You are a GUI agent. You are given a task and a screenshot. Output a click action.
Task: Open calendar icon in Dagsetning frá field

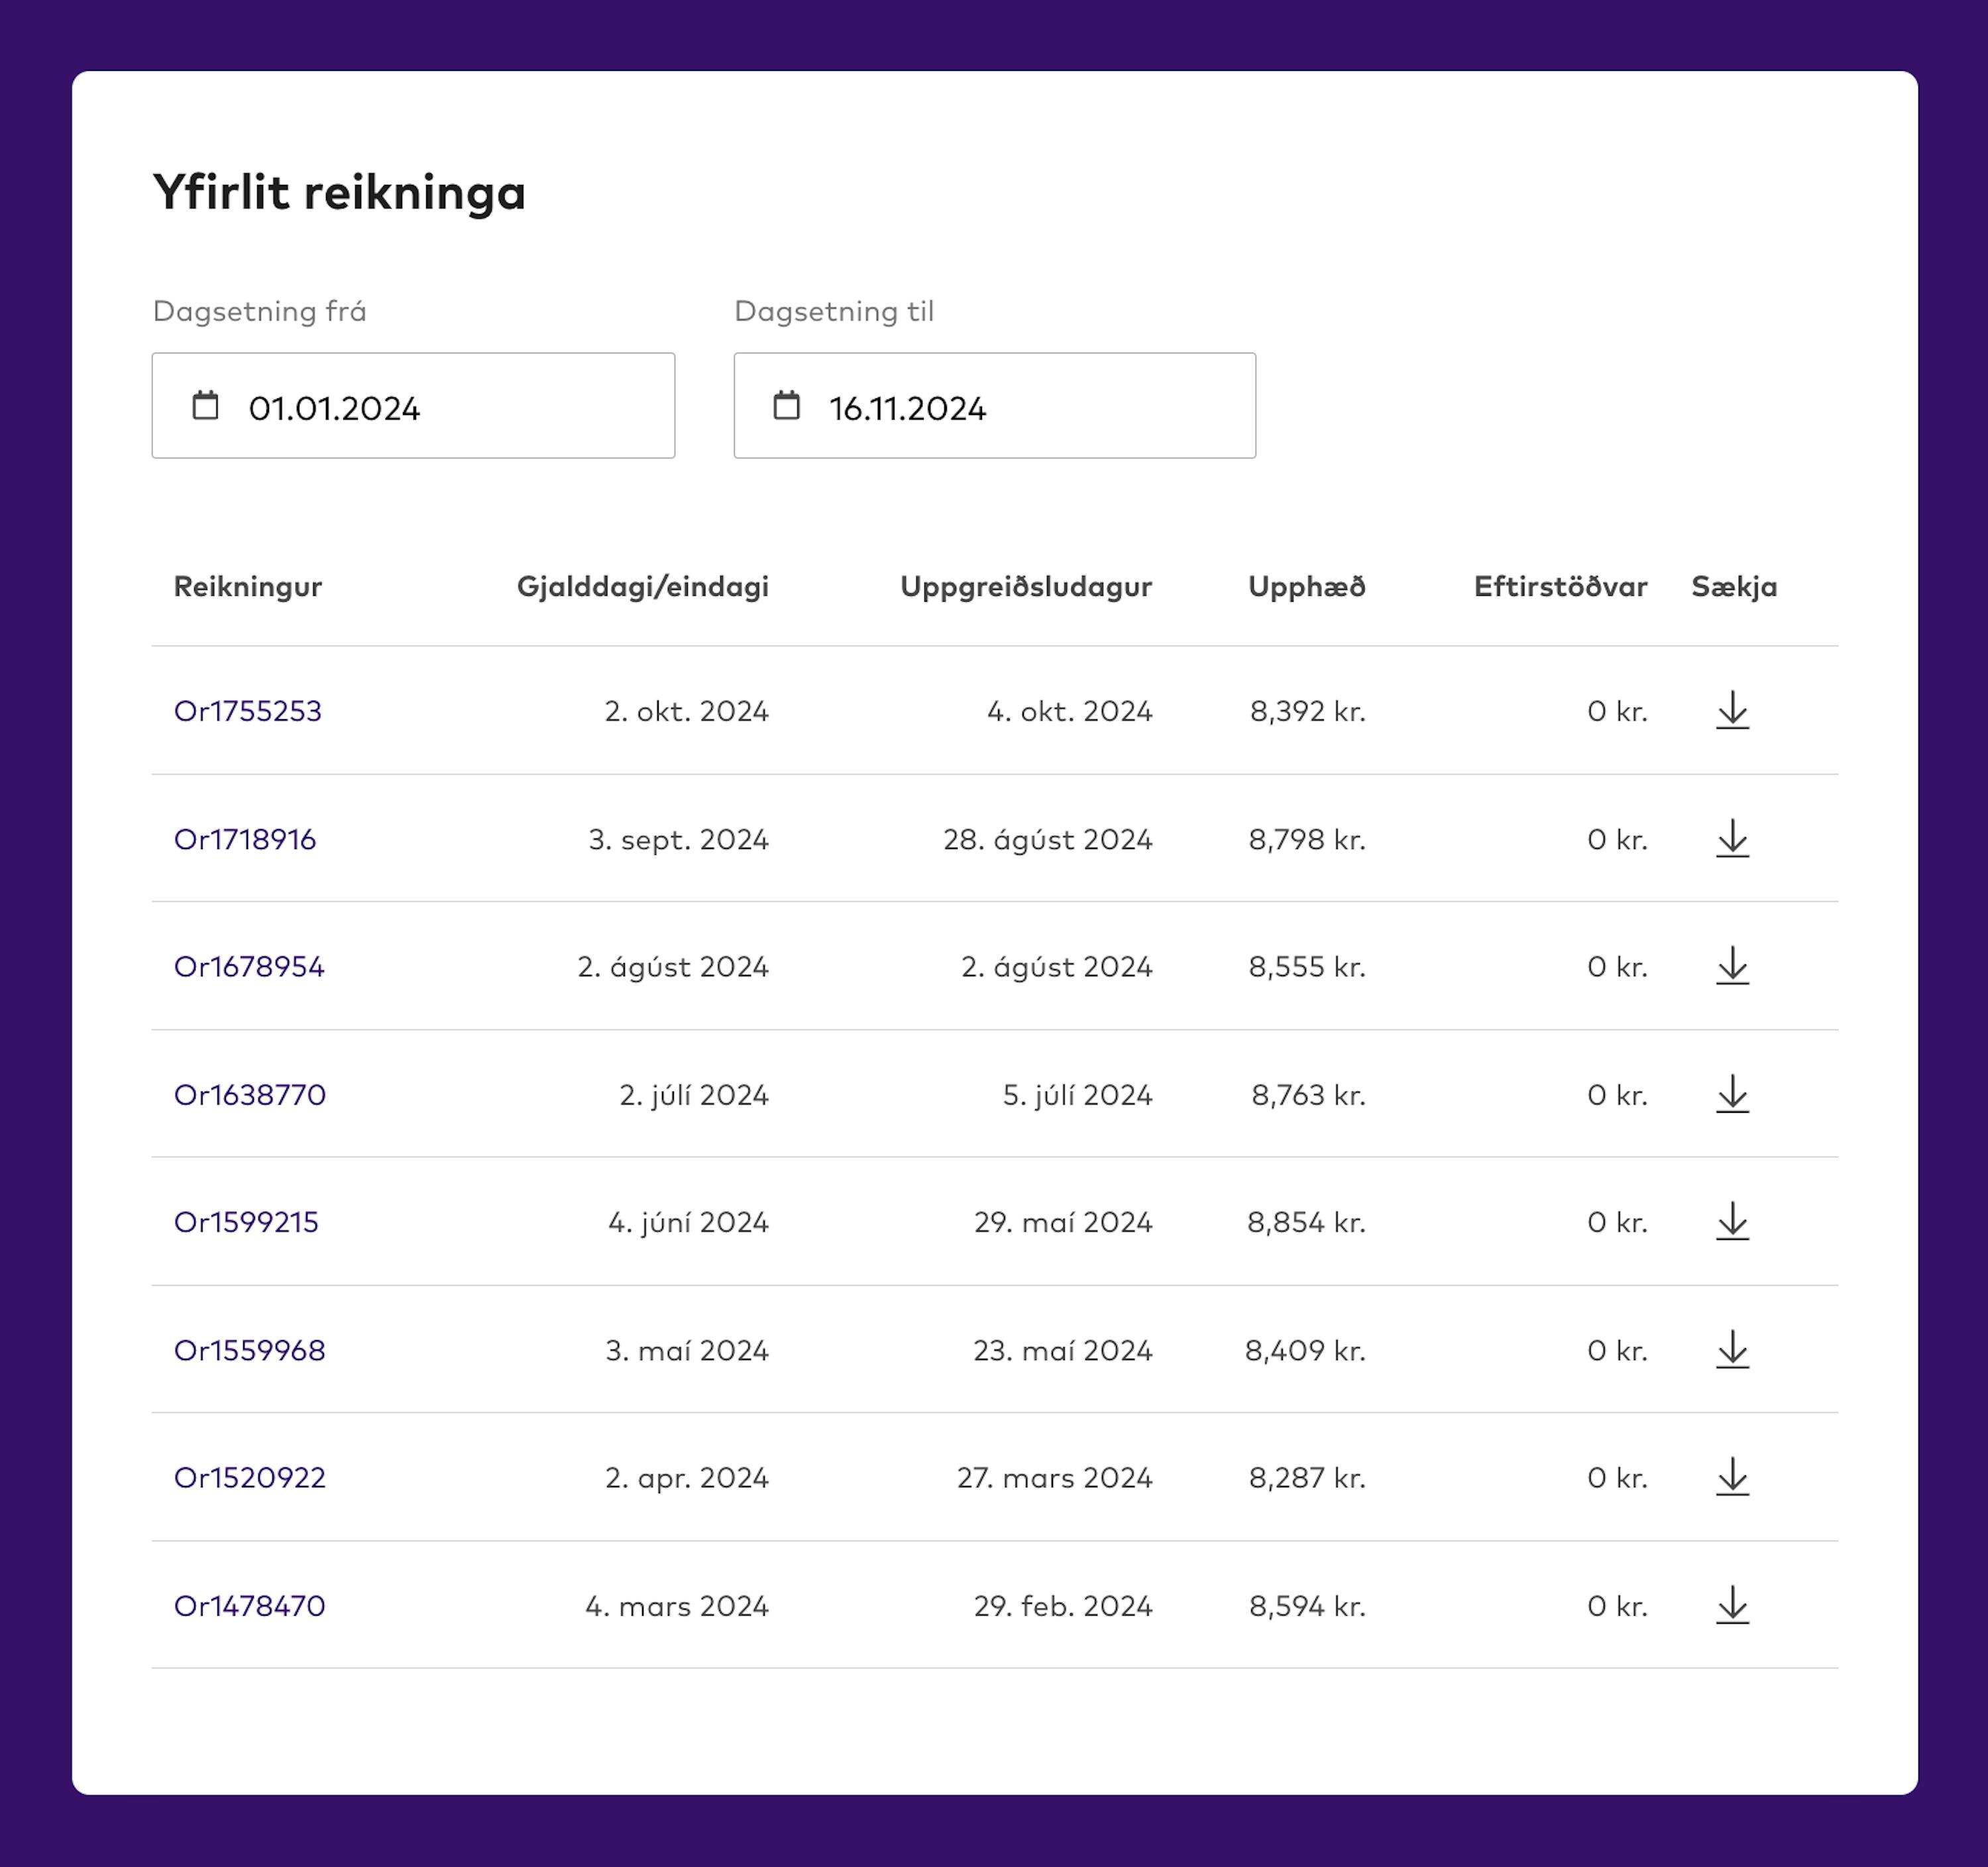[x=205, y=405]
